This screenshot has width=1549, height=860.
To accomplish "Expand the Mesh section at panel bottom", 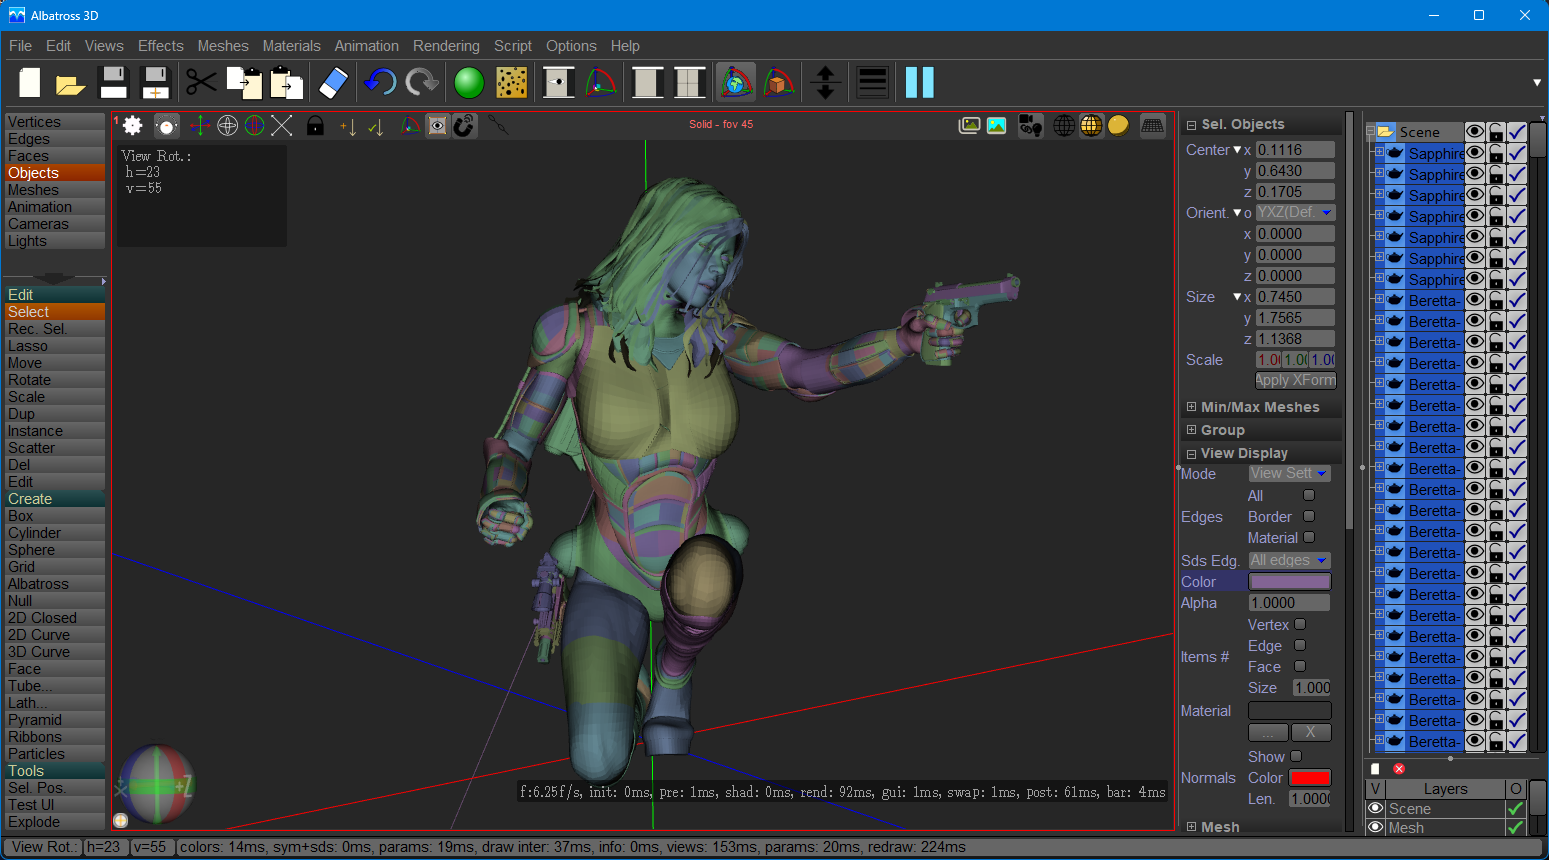I will tap(1191, 827).
